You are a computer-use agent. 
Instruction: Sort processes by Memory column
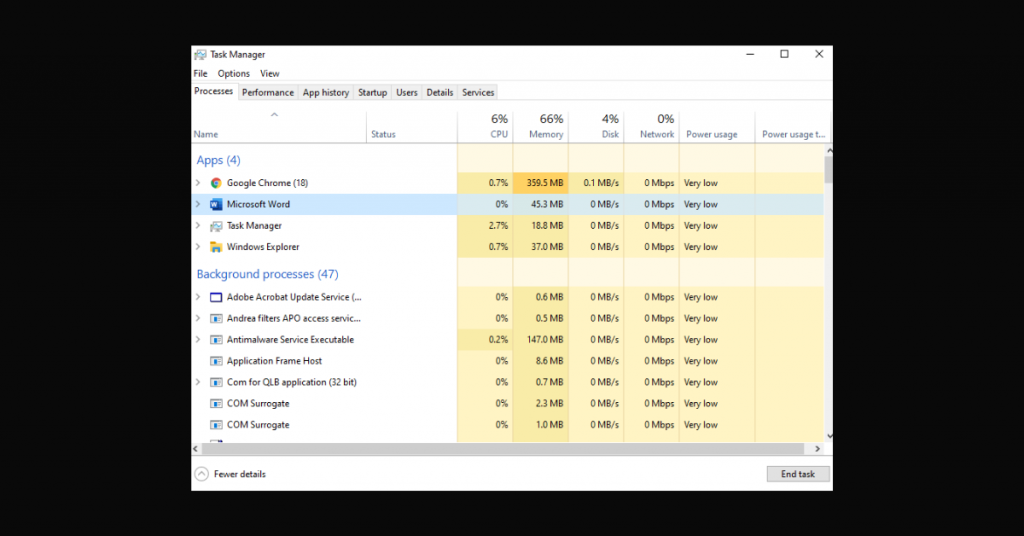pos(545,126)
